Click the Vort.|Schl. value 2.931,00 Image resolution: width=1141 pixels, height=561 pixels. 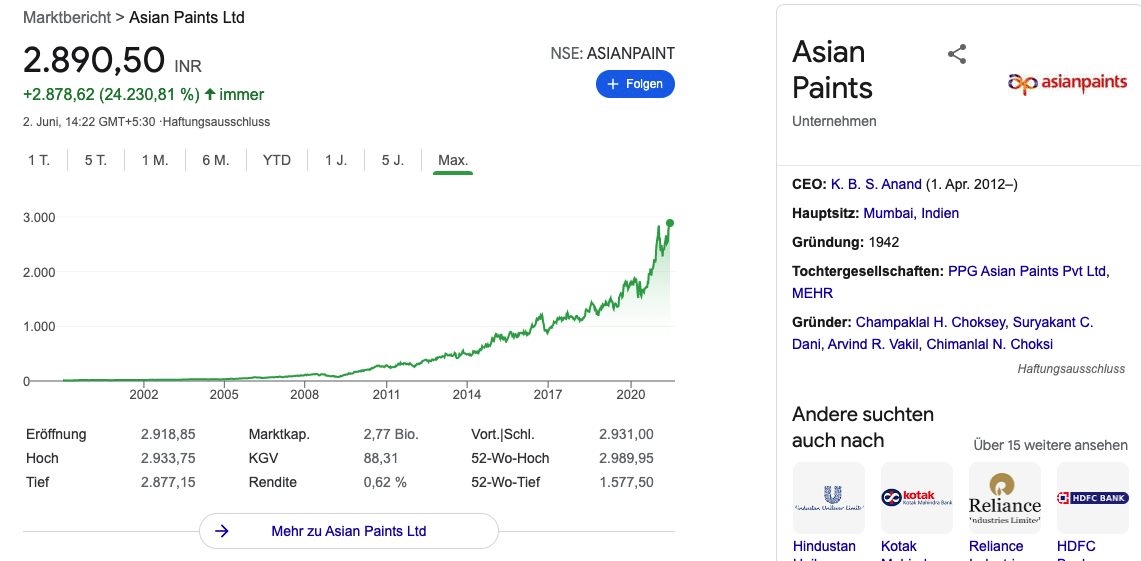point(626,434)
